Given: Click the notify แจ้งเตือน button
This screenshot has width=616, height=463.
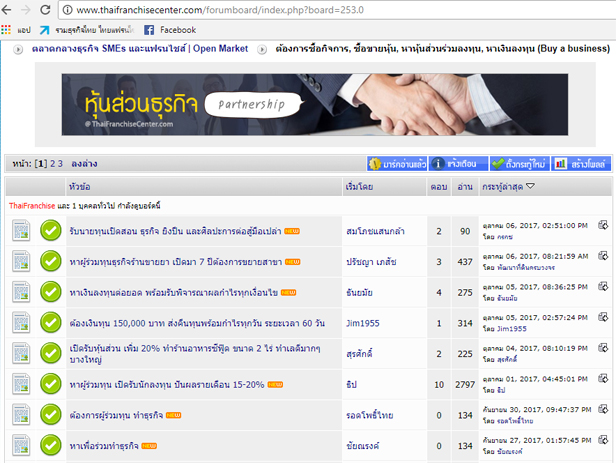Looking at the screenshot, I should (x=458, y=164).
